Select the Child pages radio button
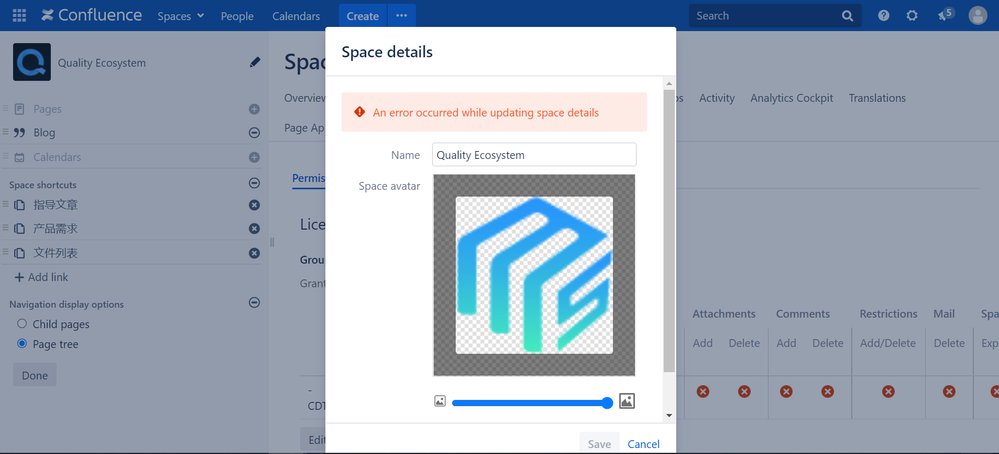The width and height of the screenshot is (999, 454). click(22, 323)
